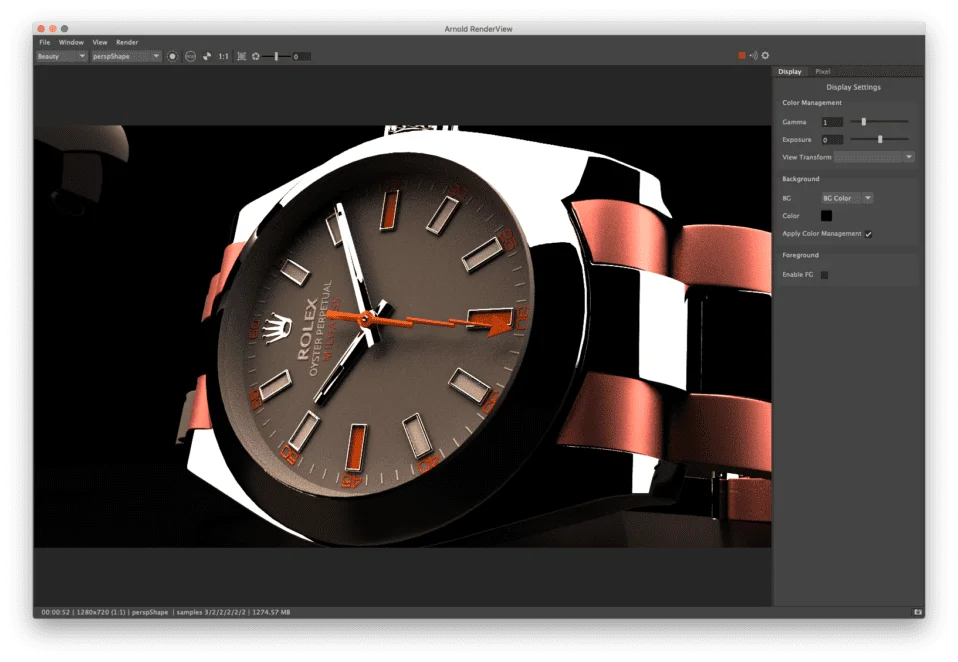Viewport: 958px width, 662px height.
Task: Click the "View Transform" label
Action: (x=806, y=157)
